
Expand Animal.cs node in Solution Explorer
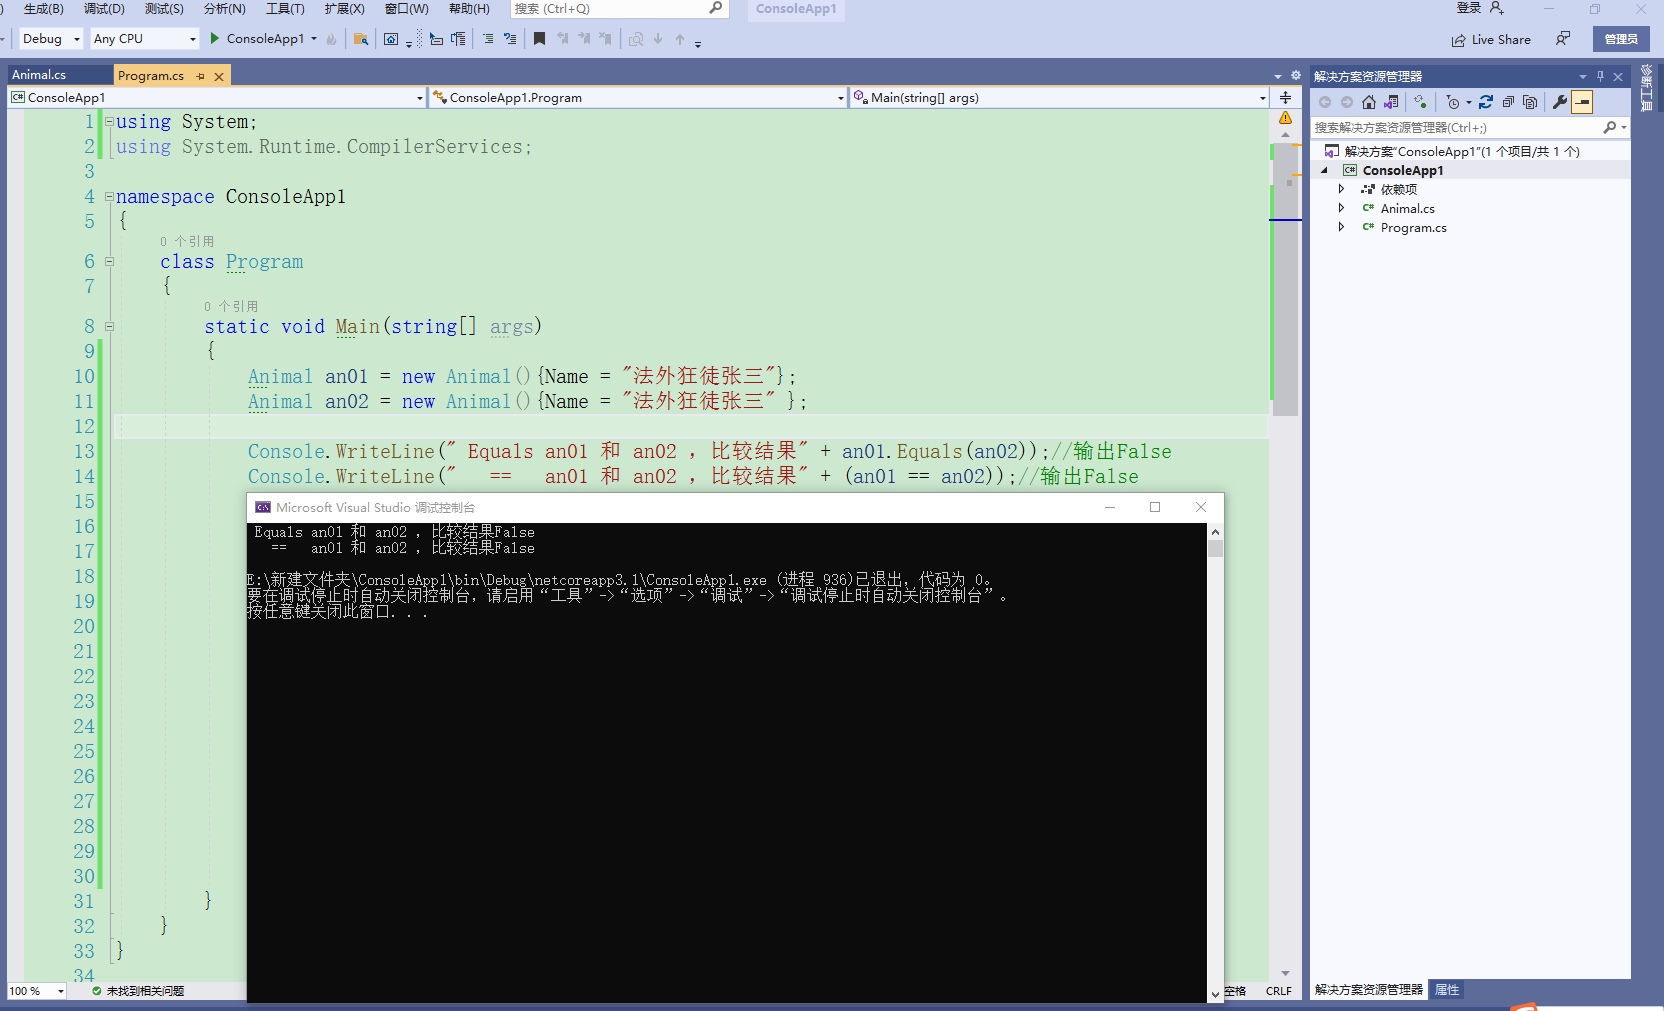point(1341,208)
